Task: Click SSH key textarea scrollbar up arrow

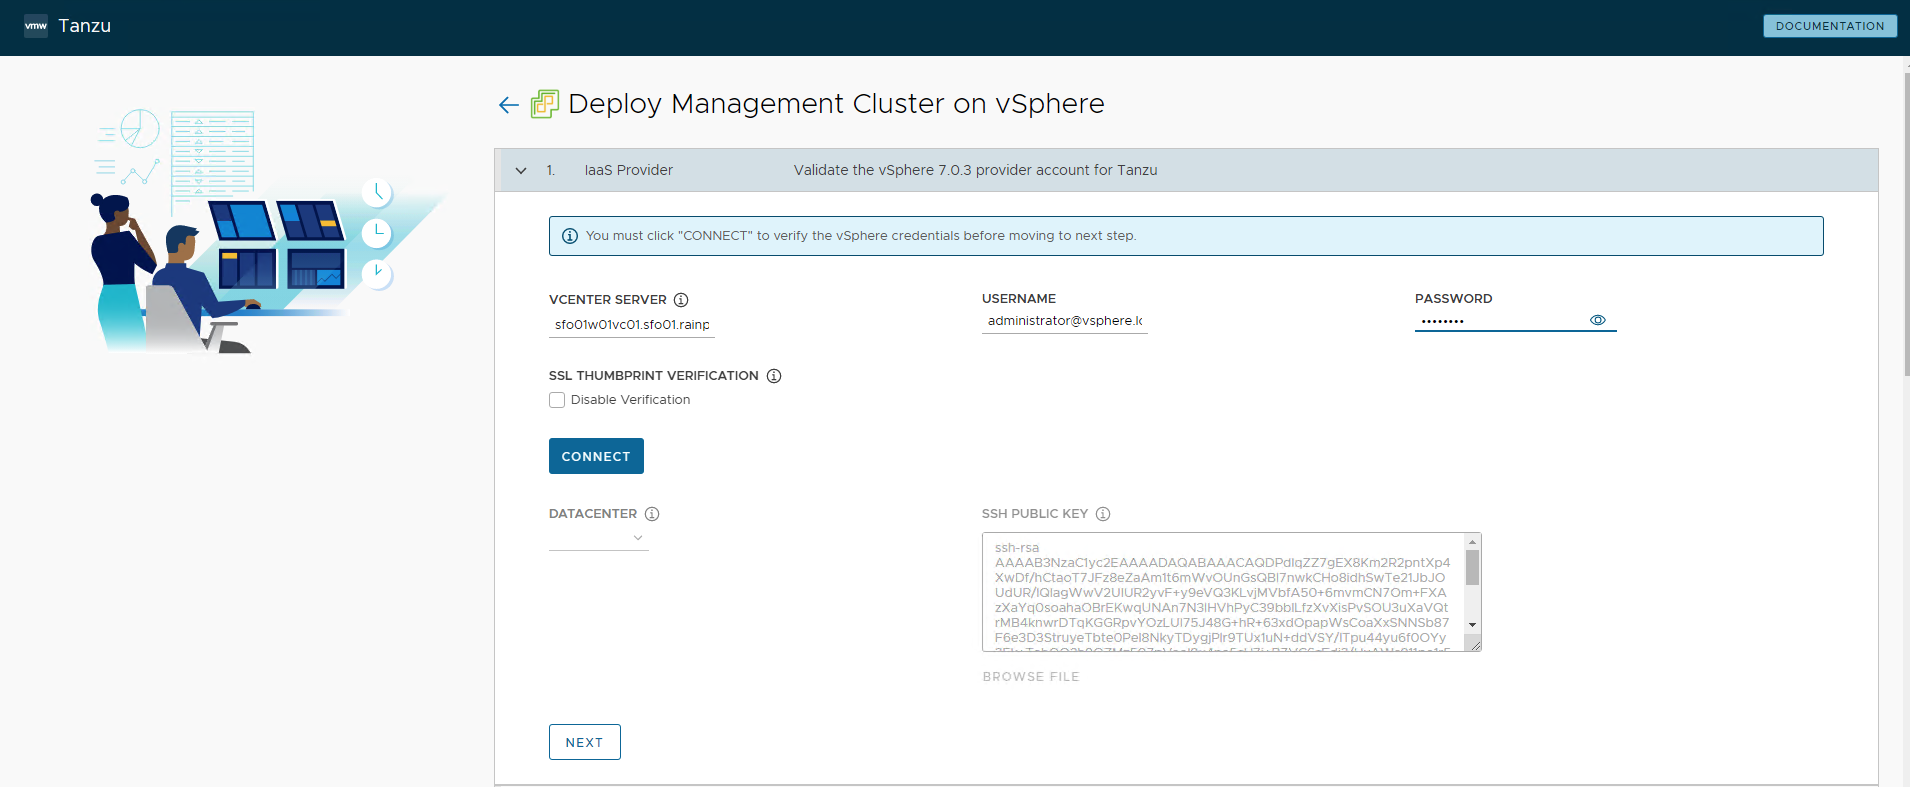Action: click(1472, 541)
